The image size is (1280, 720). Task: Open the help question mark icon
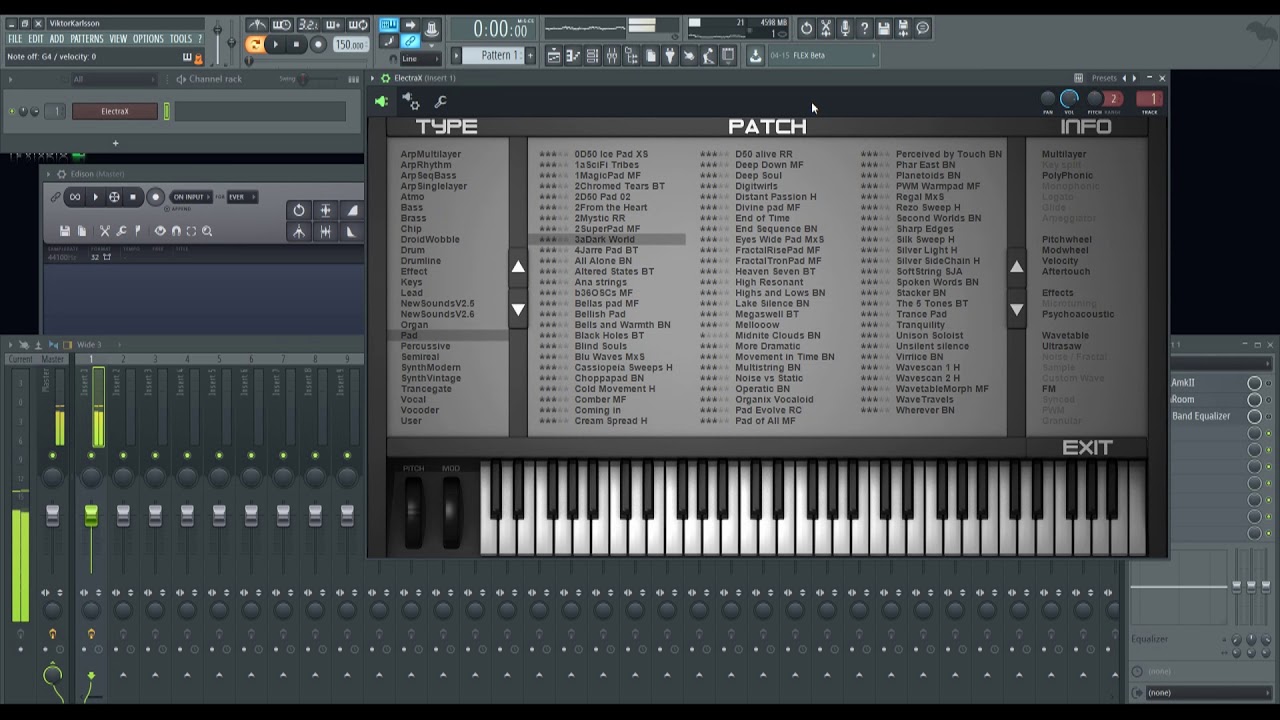tap(865, 28)
